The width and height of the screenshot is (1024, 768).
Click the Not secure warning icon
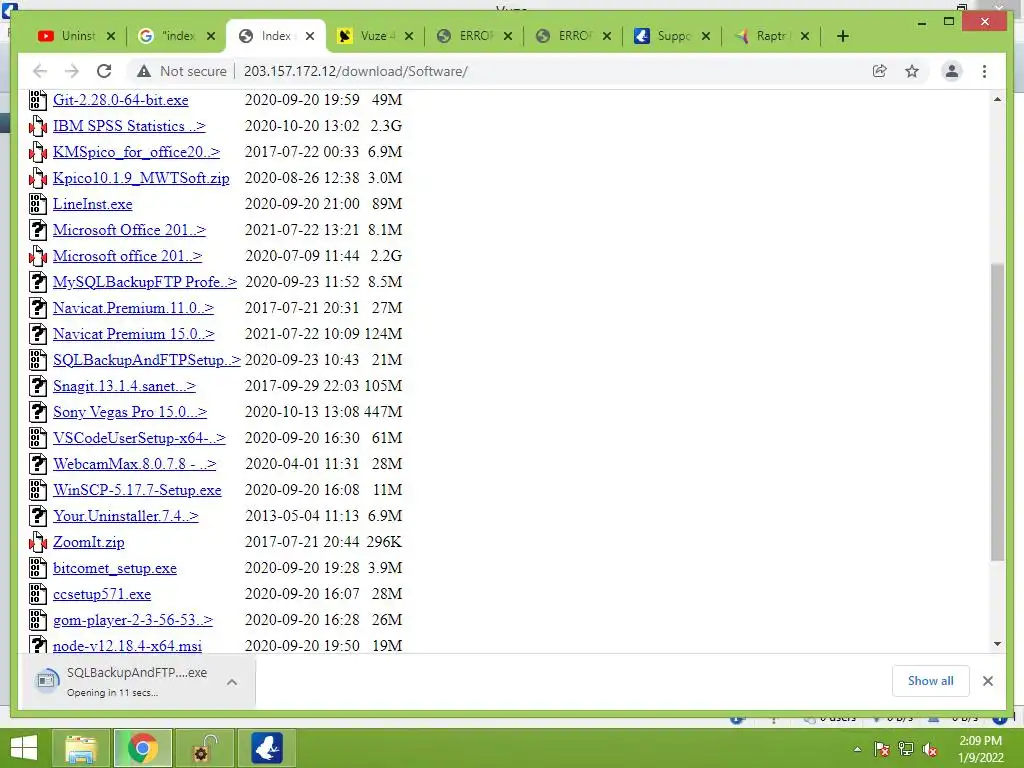click(x=144, y=71)
